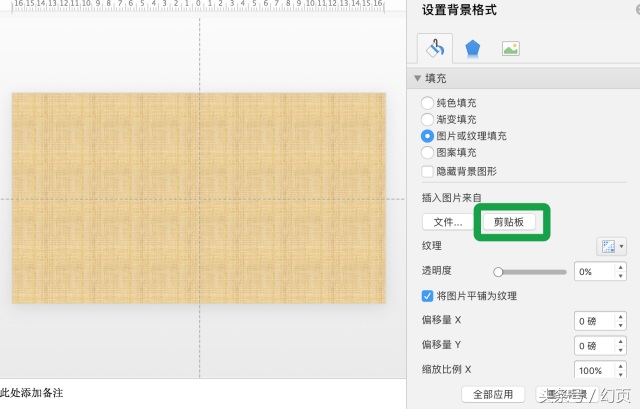640x409 pixels.
Task: Open the Fill paint bucket tab
Action: (435, 49)
